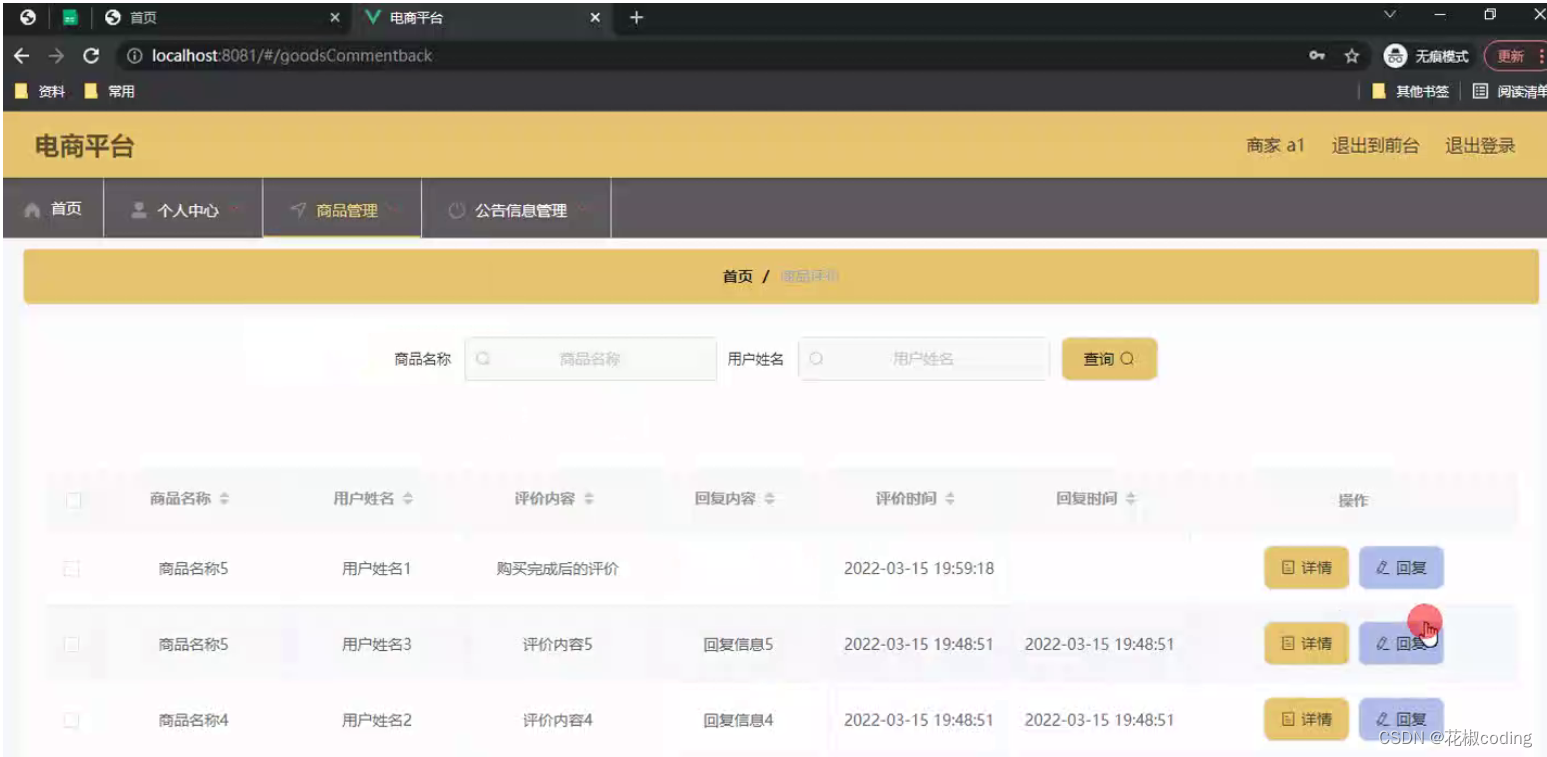This screenshot has width=1547, height=757.
Task: Click the 退出登录 link
Action: [x=1480, y=145]
